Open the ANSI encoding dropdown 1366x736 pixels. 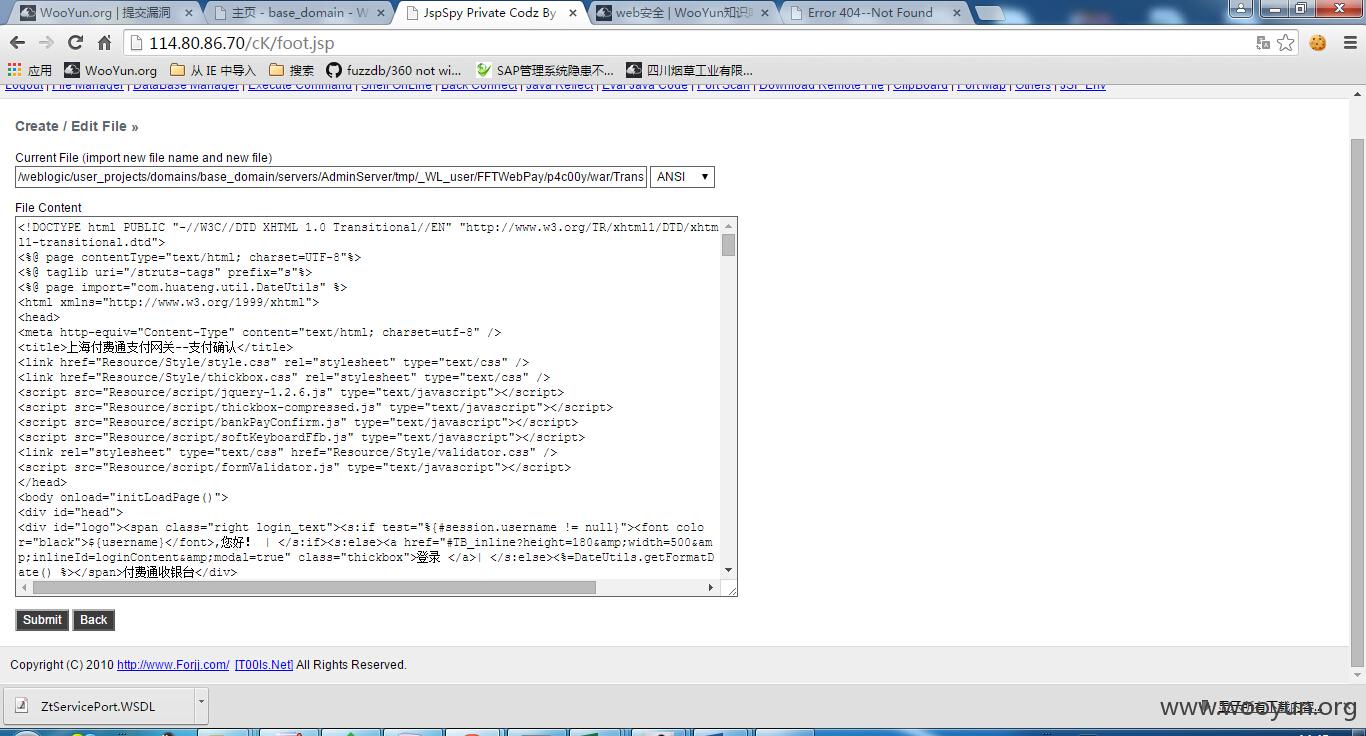tap(682, 177)
